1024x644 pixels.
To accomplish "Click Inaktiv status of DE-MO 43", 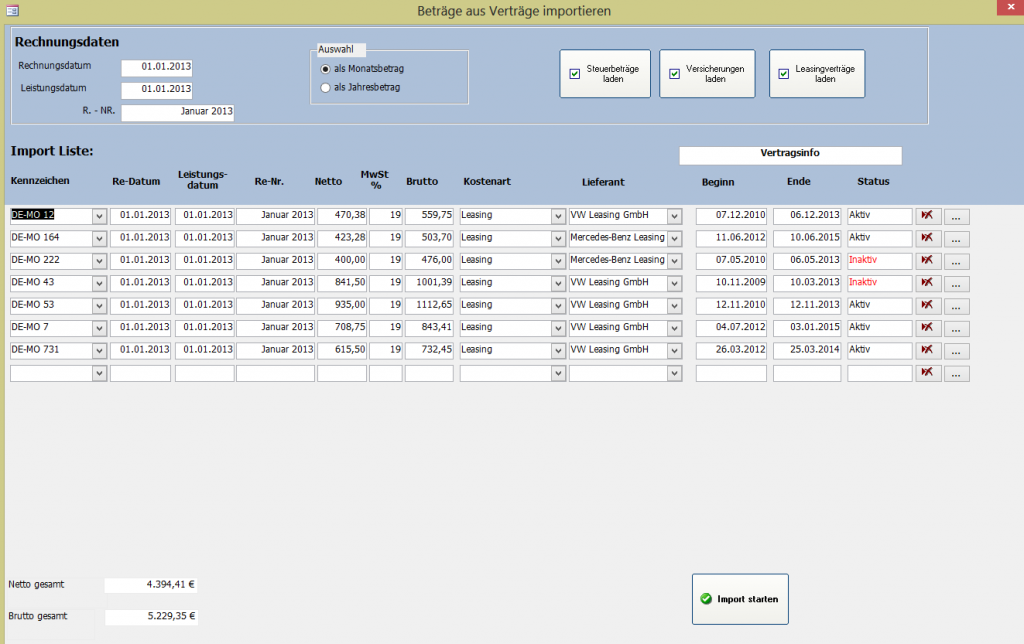I will (880, 283).
